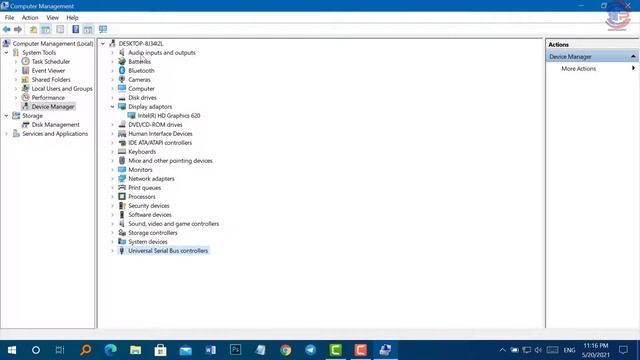The height and width of the screenshot is (360, 640).
Task: Click the Keyboards category icon
Action: click(x=122, y=151)
